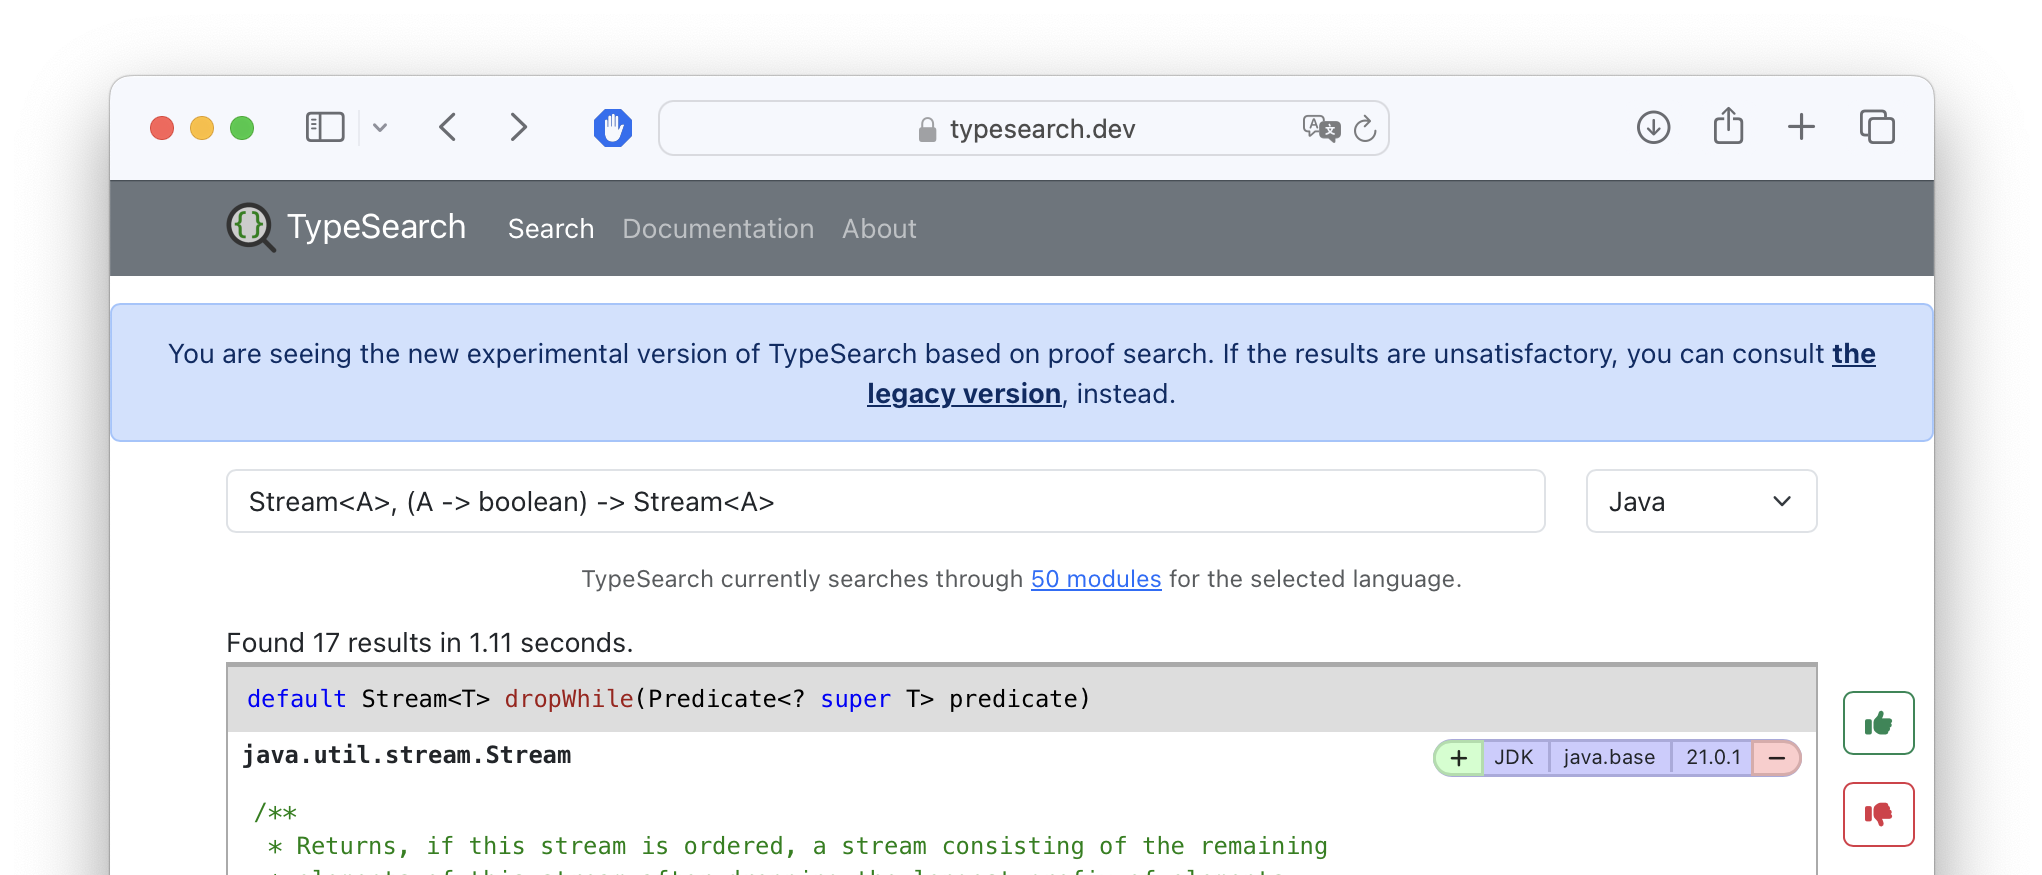Click the TypeSearch magnifier logo icon
The height and width of the screenshot is (875, 2042).
250,227
